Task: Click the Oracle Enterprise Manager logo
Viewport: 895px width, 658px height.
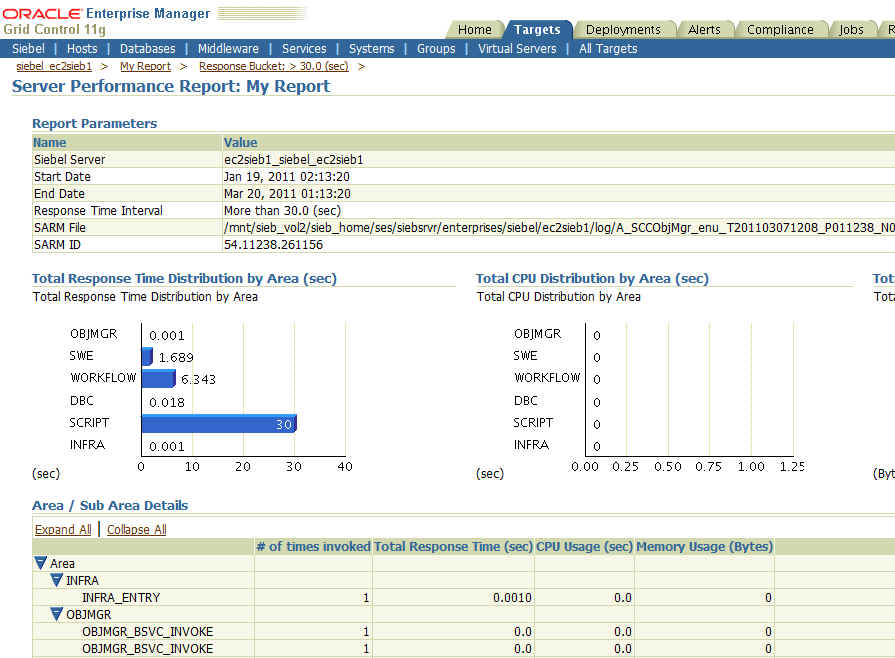Action: [x=106, y=14]
